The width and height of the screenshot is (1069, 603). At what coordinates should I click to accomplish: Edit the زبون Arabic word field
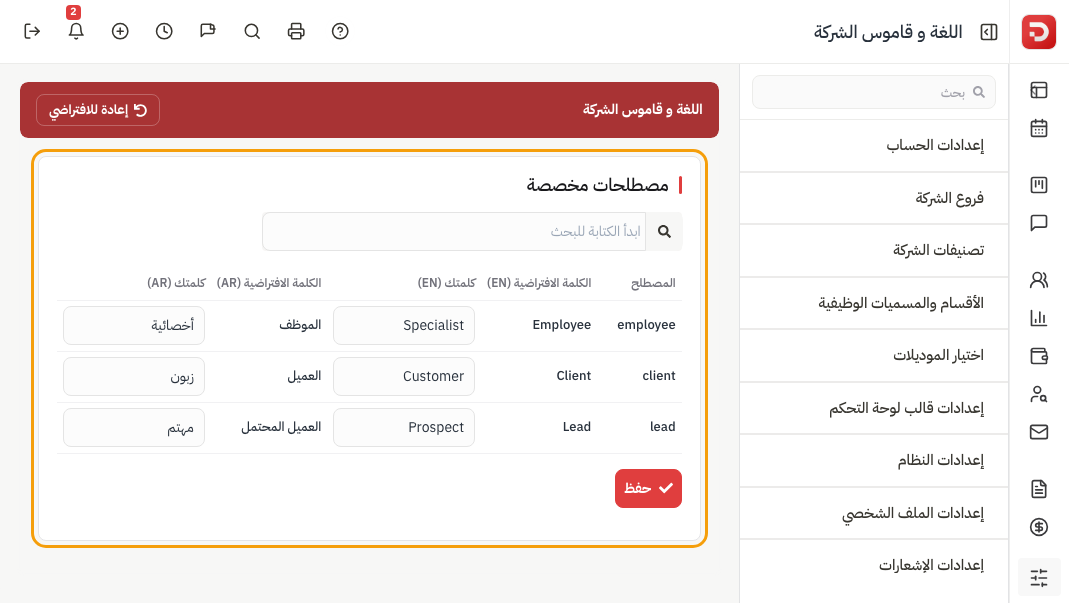[x=134, y=377]
